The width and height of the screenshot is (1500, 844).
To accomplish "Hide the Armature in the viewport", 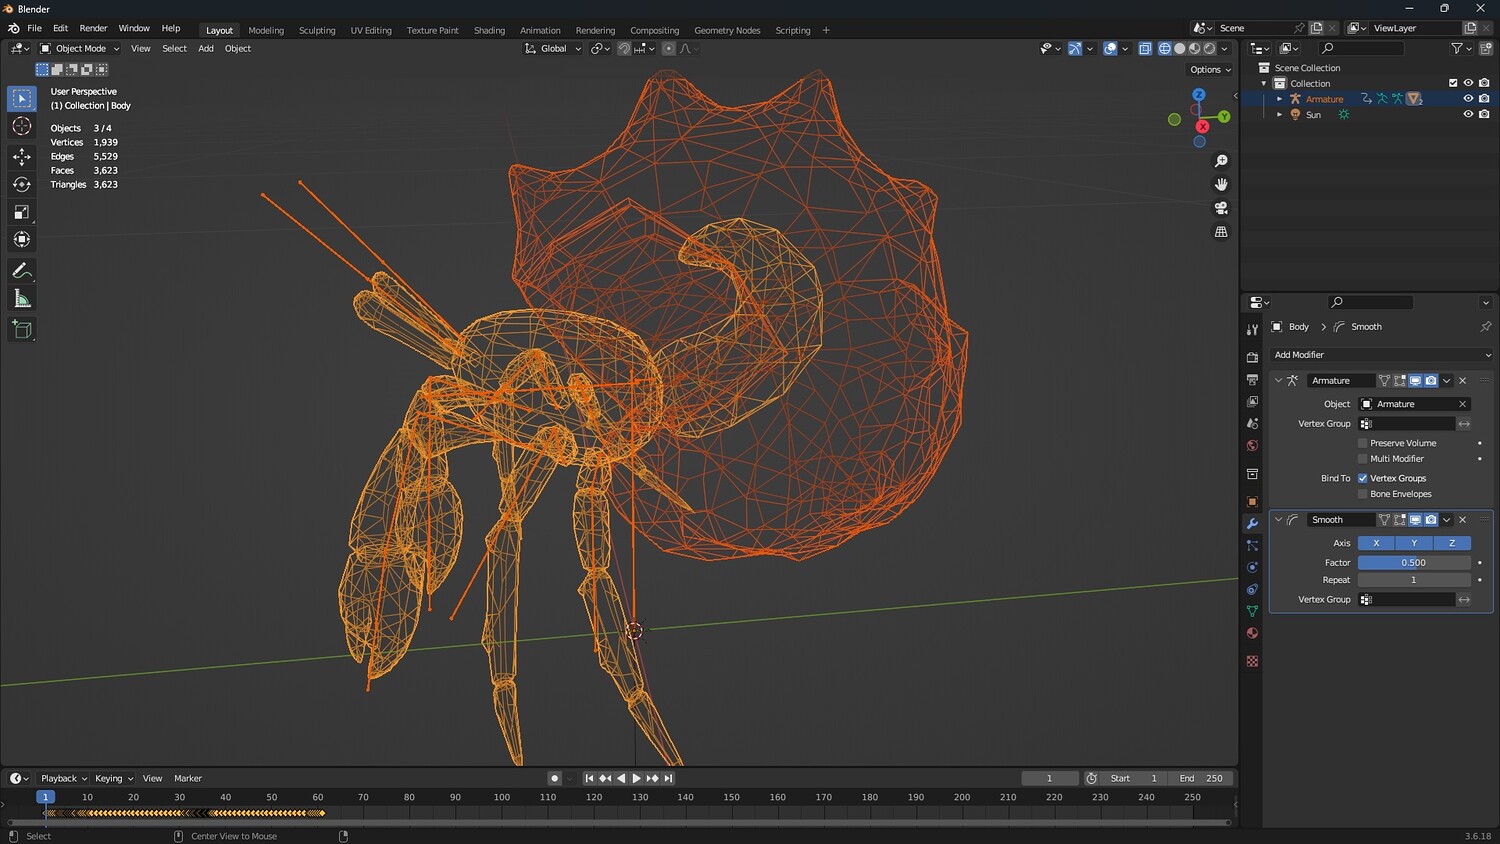I will click(1468, 99).
